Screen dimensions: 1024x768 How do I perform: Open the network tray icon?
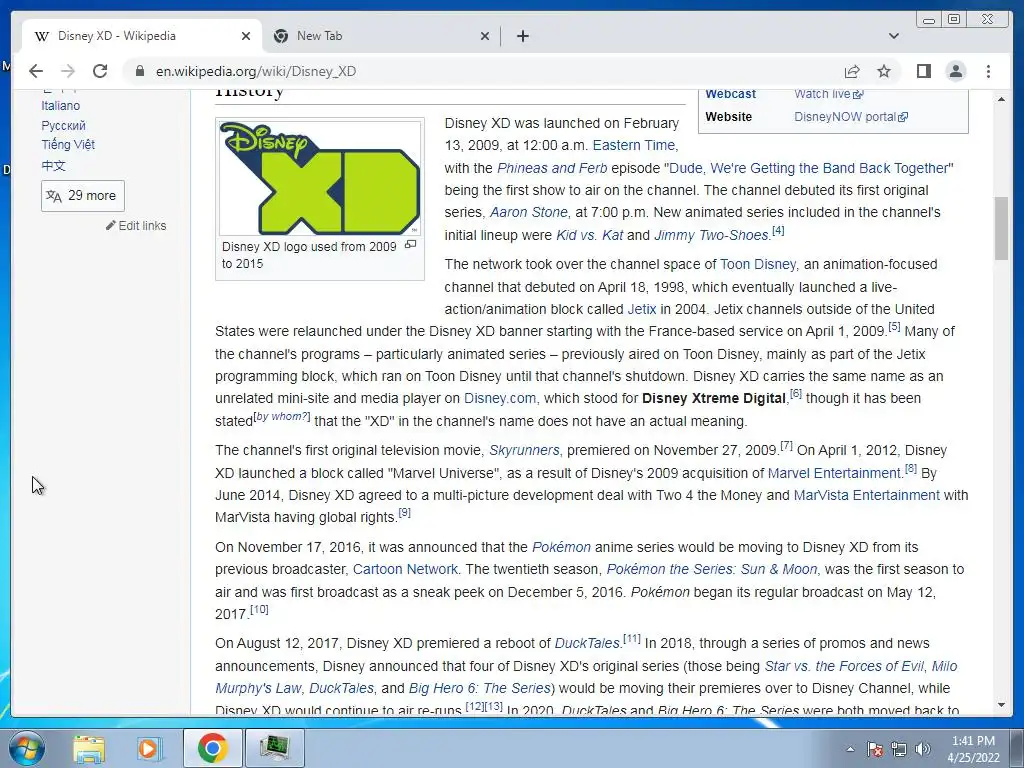(899, 749)
